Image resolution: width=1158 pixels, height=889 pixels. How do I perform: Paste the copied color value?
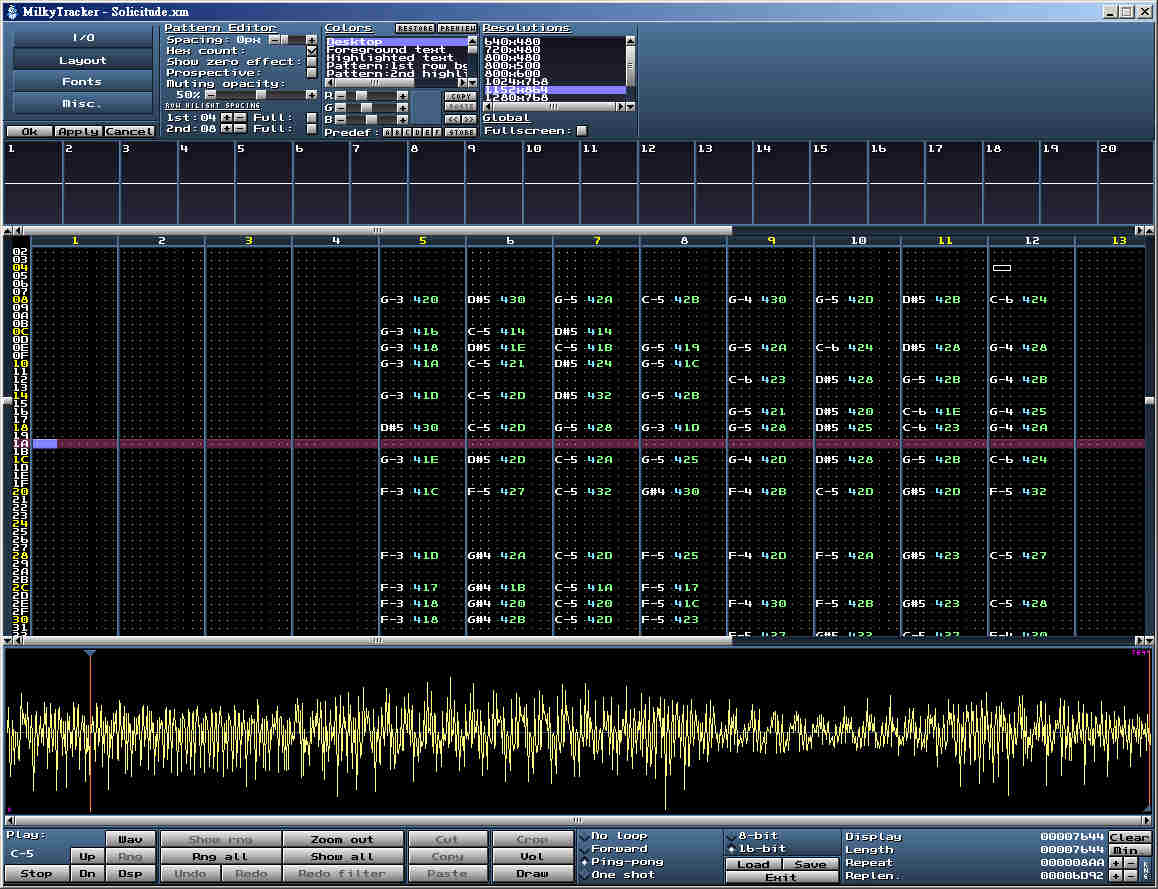coord(461,107)
